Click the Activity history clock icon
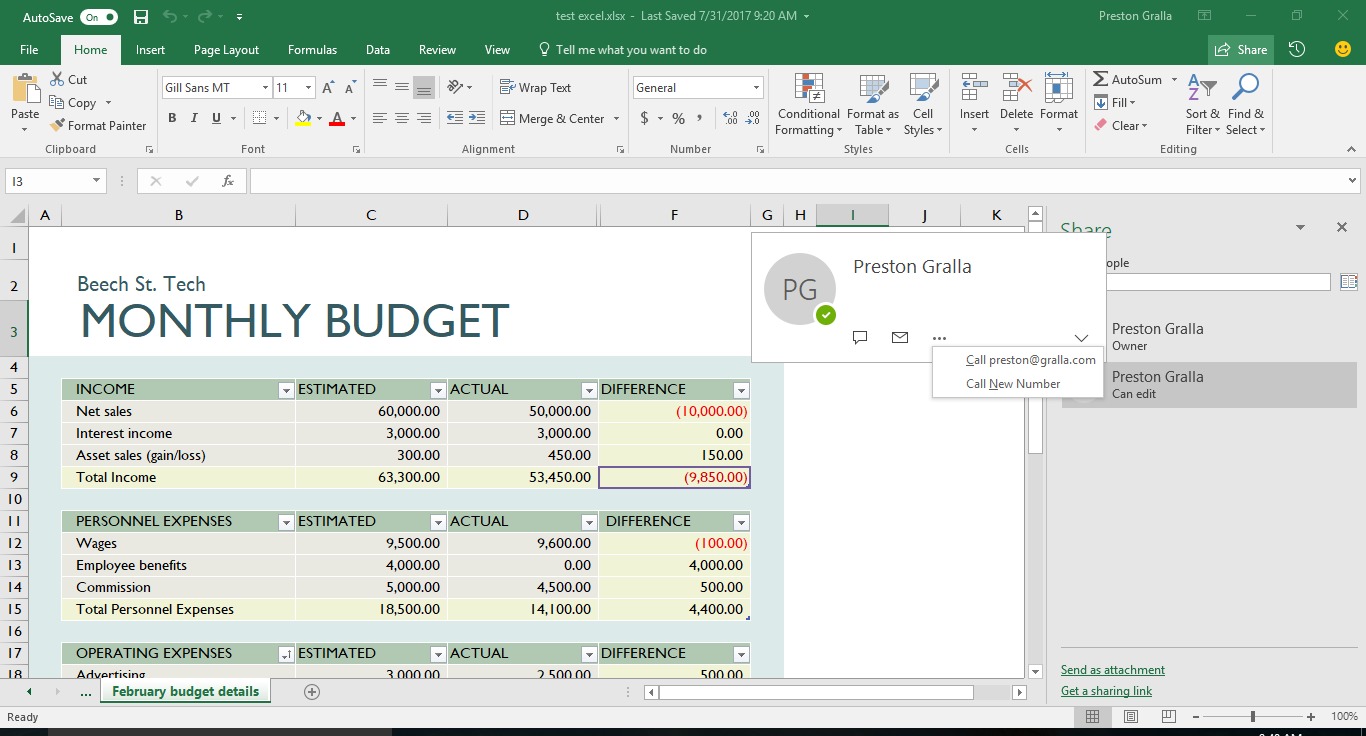 [1297, 49]
